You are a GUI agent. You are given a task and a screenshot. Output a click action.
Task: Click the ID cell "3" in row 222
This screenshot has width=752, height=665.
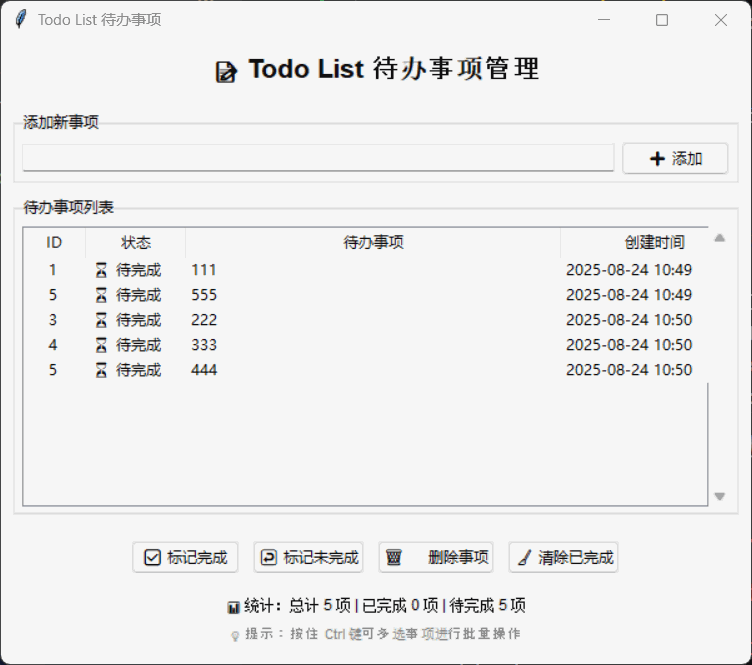53,320
